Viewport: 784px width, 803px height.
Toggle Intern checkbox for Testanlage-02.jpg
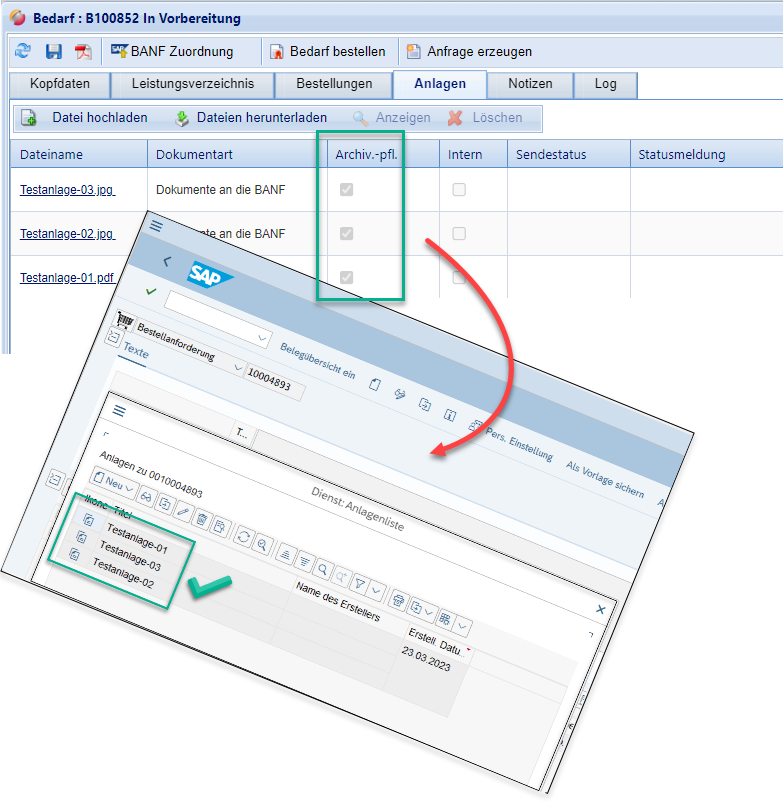coord(459,234)
